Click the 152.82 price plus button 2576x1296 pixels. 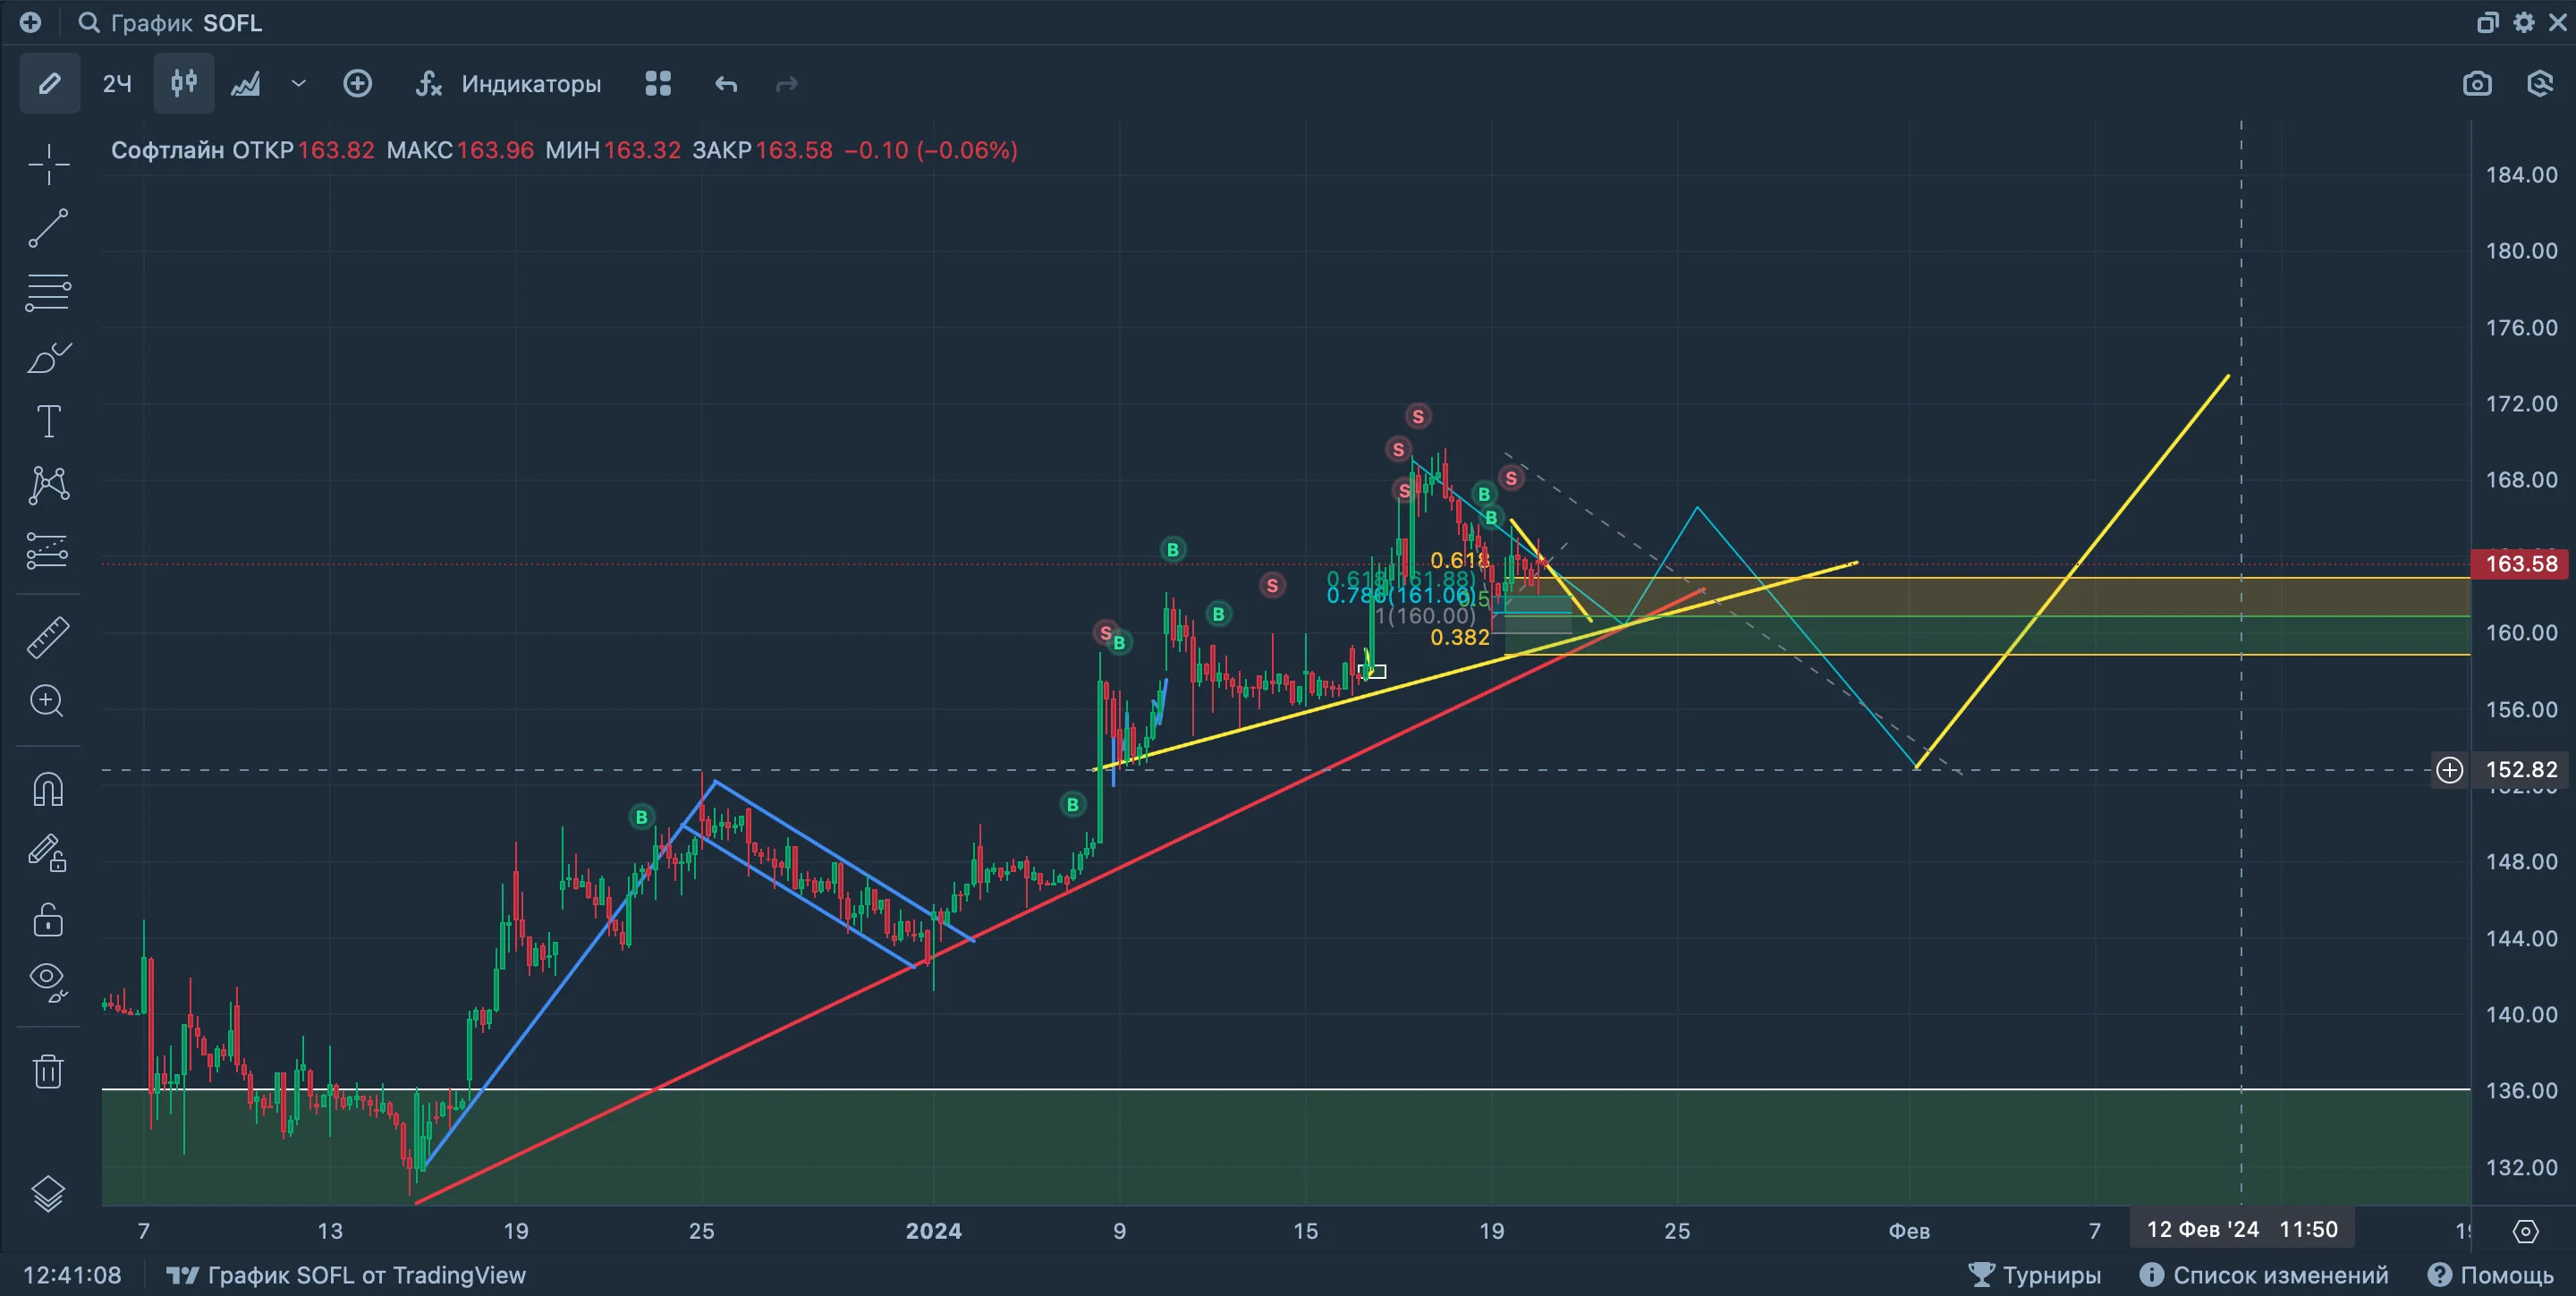click(x=2449, y=770)
